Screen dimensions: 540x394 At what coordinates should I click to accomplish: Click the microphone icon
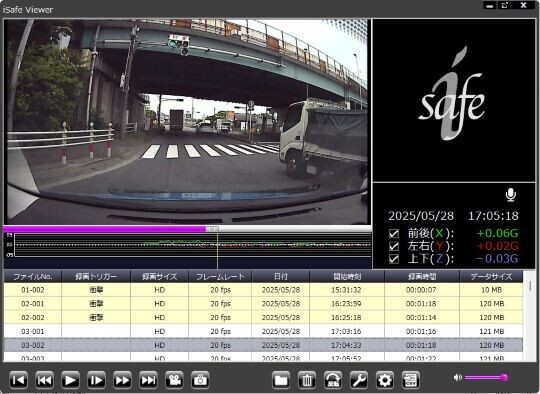click(x=511, y=195)
